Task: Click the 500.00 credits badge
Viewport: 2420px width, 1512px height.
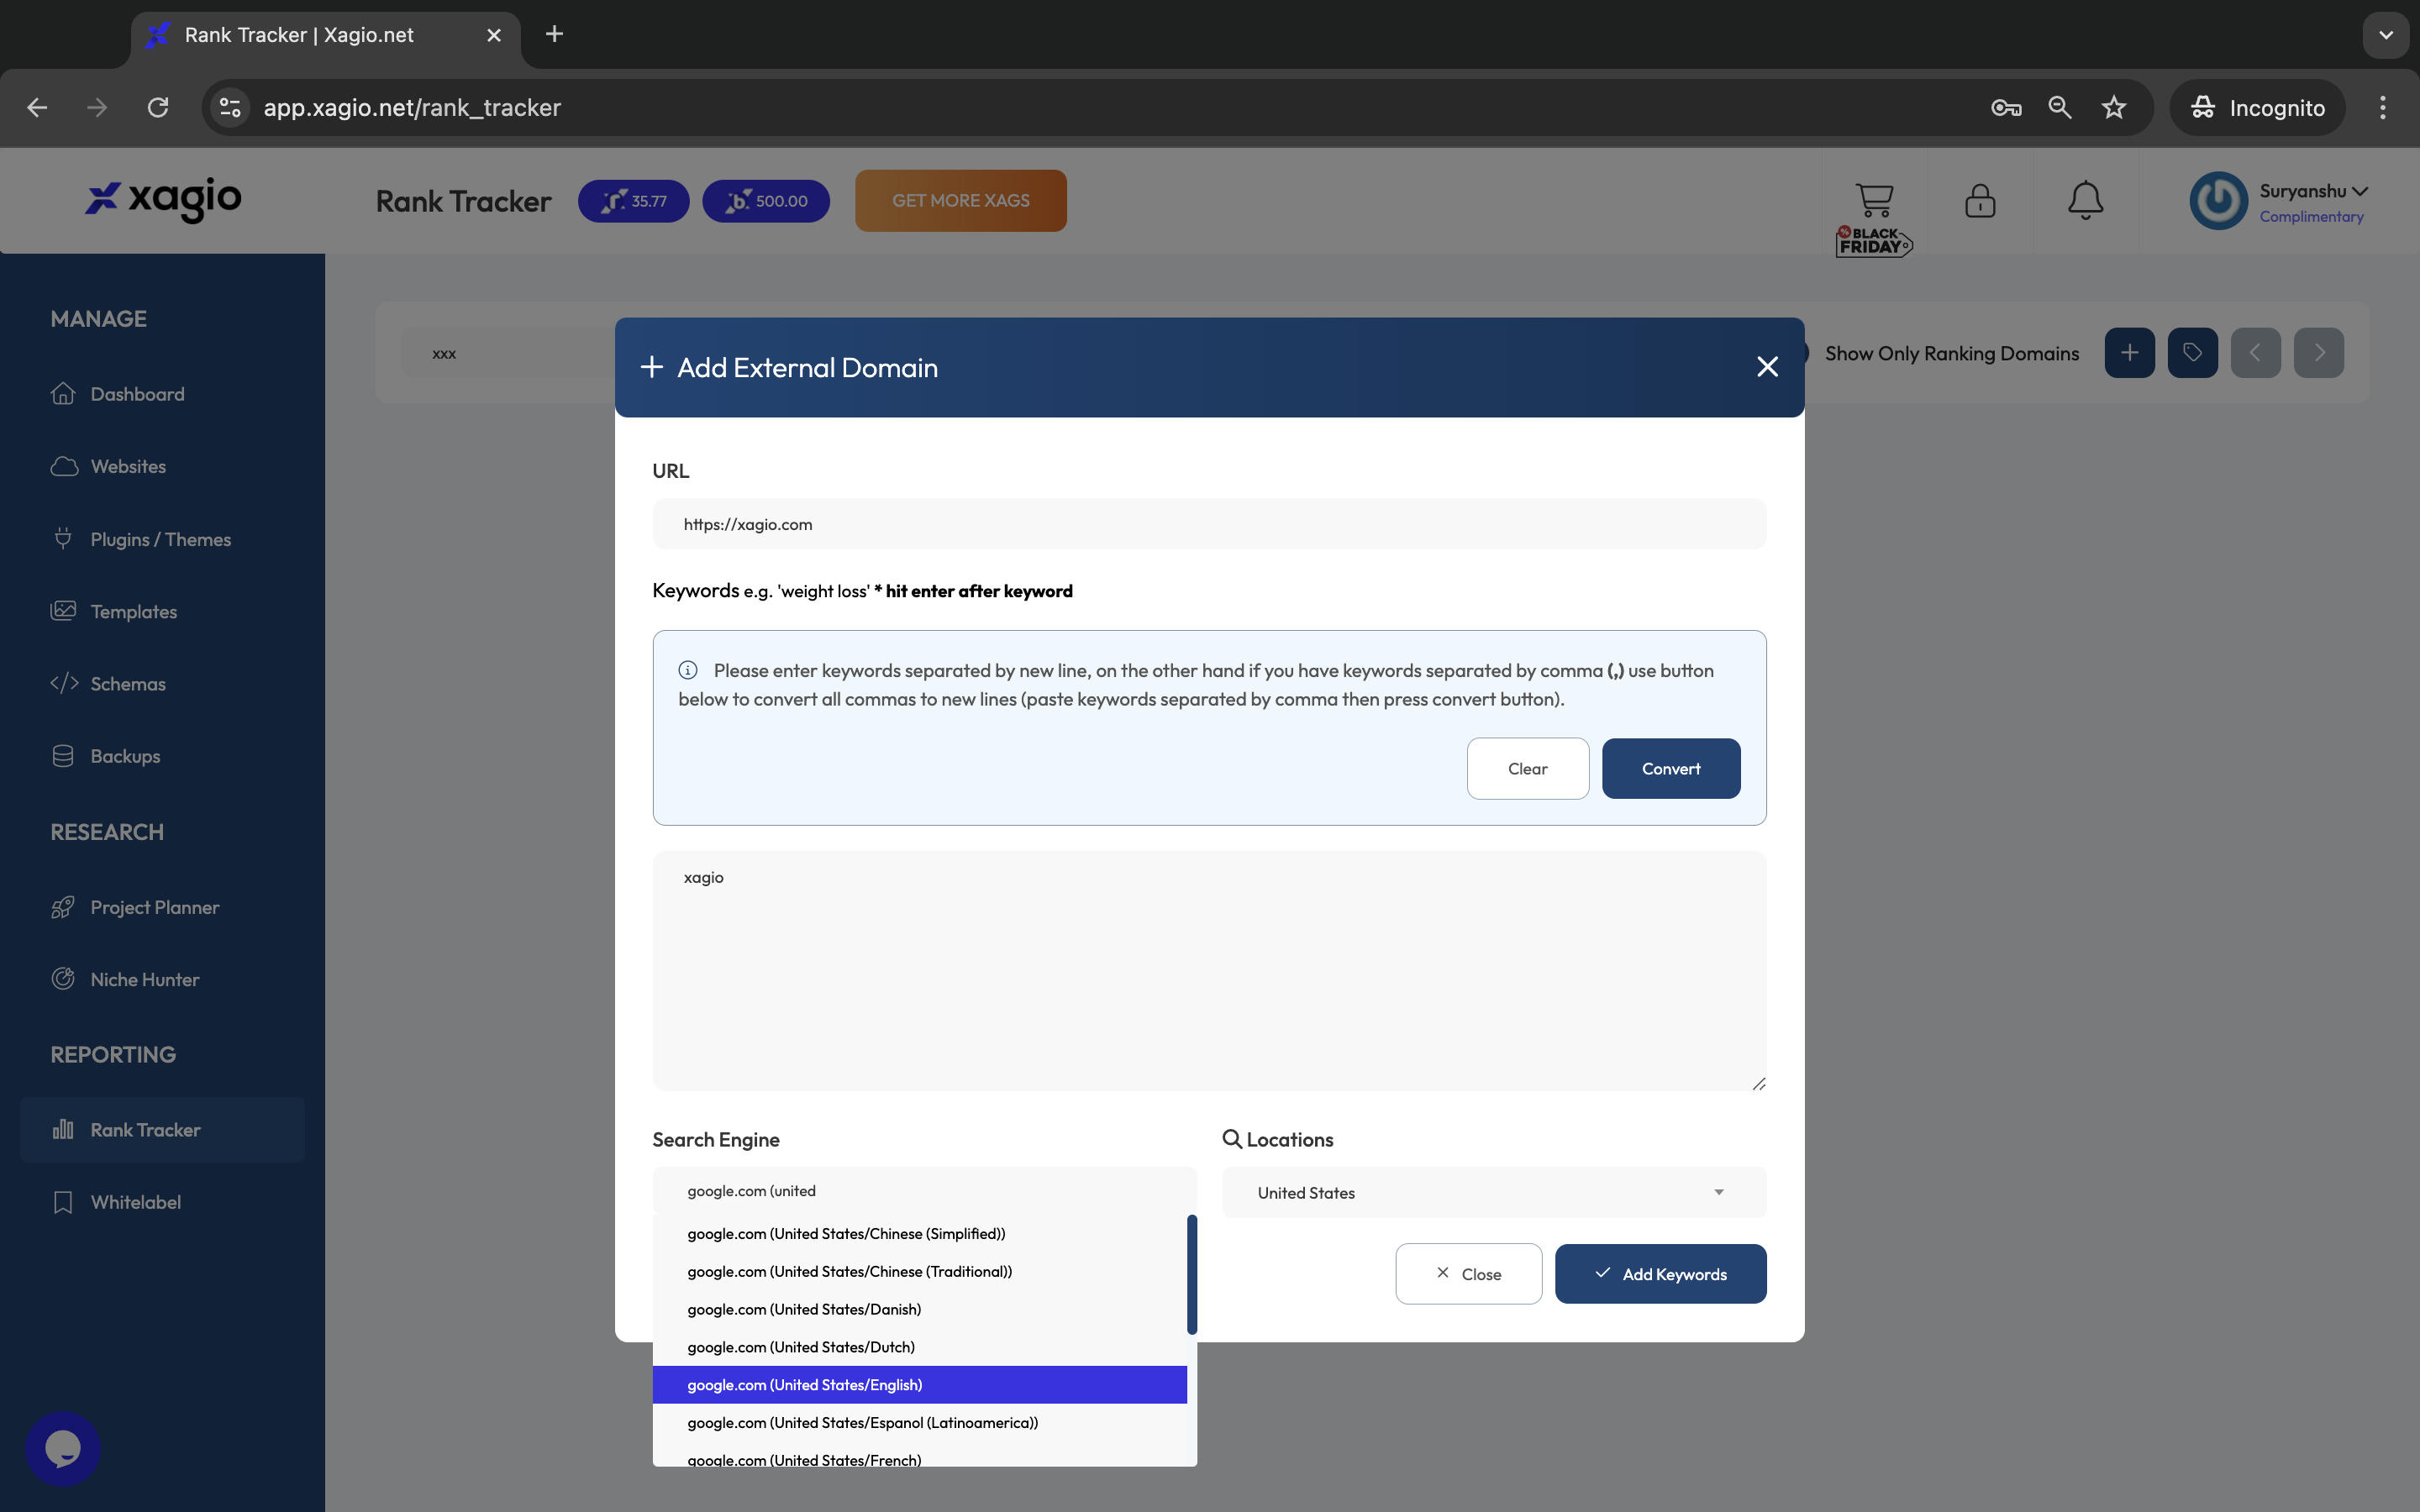Action: pyautogui.click(x=766, y=201)
